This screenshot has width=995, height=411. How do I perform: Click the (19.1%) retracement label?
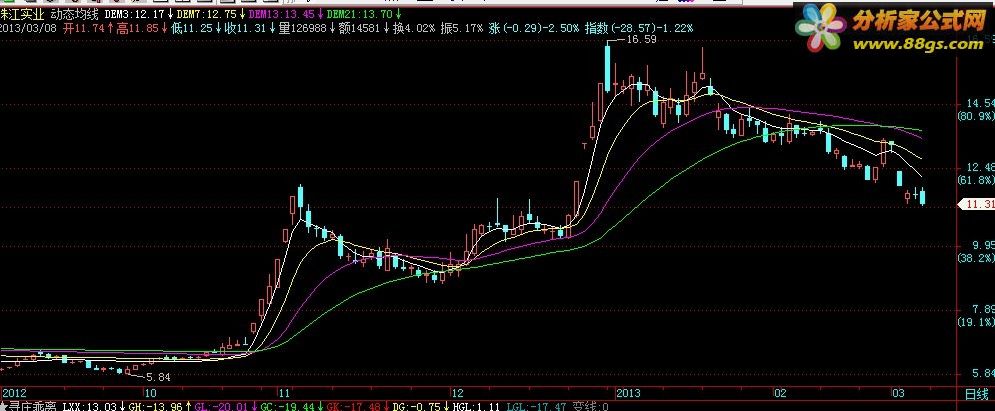(976, 322)
